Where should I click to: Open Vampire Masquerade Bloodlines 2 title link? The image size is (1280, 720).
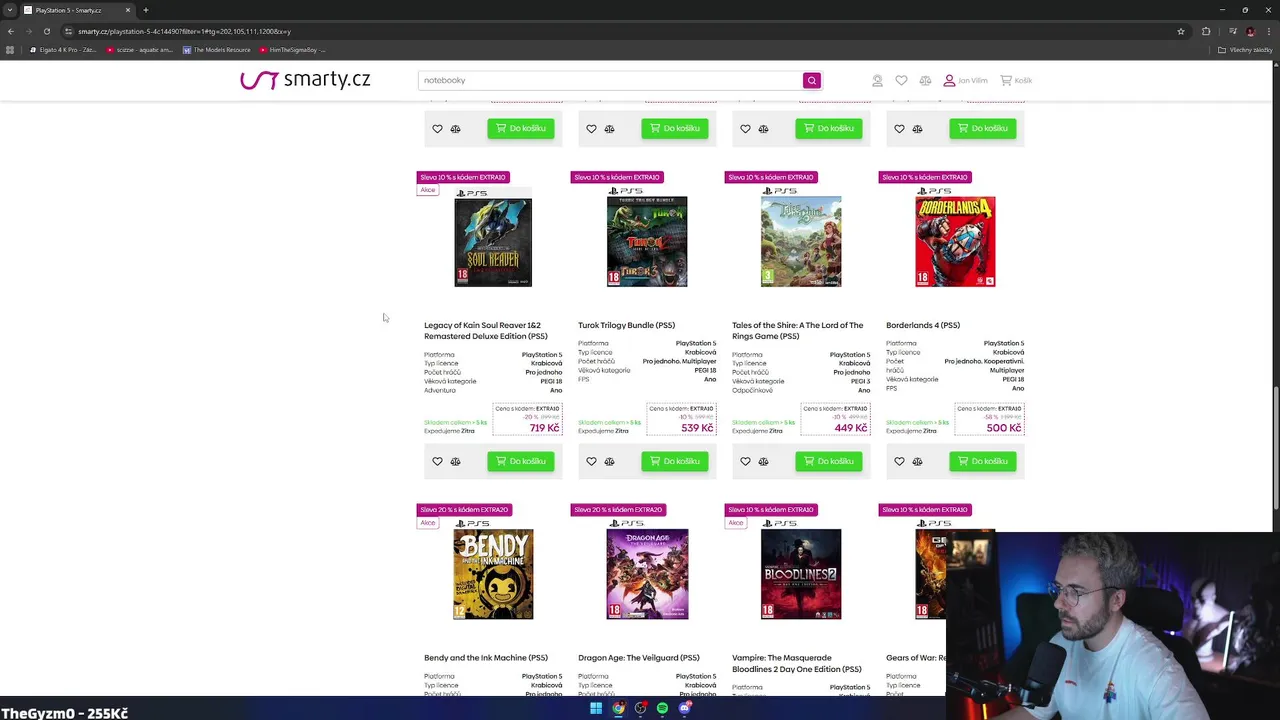pos(796,663)
